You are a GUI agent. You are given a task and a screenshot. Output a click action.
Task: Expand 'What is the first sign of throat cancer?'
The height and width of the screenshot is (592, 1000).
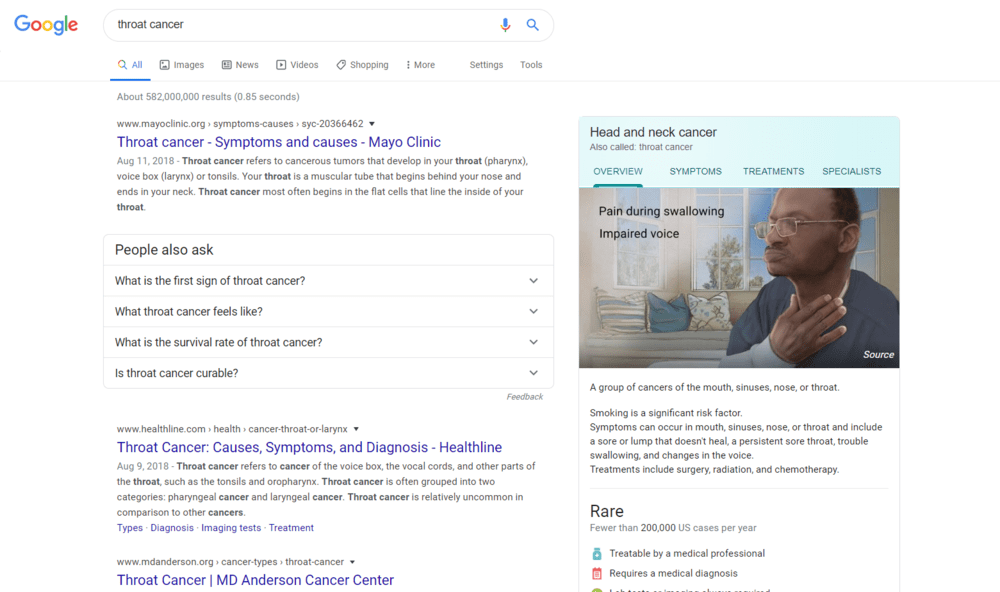coord(328,281)
